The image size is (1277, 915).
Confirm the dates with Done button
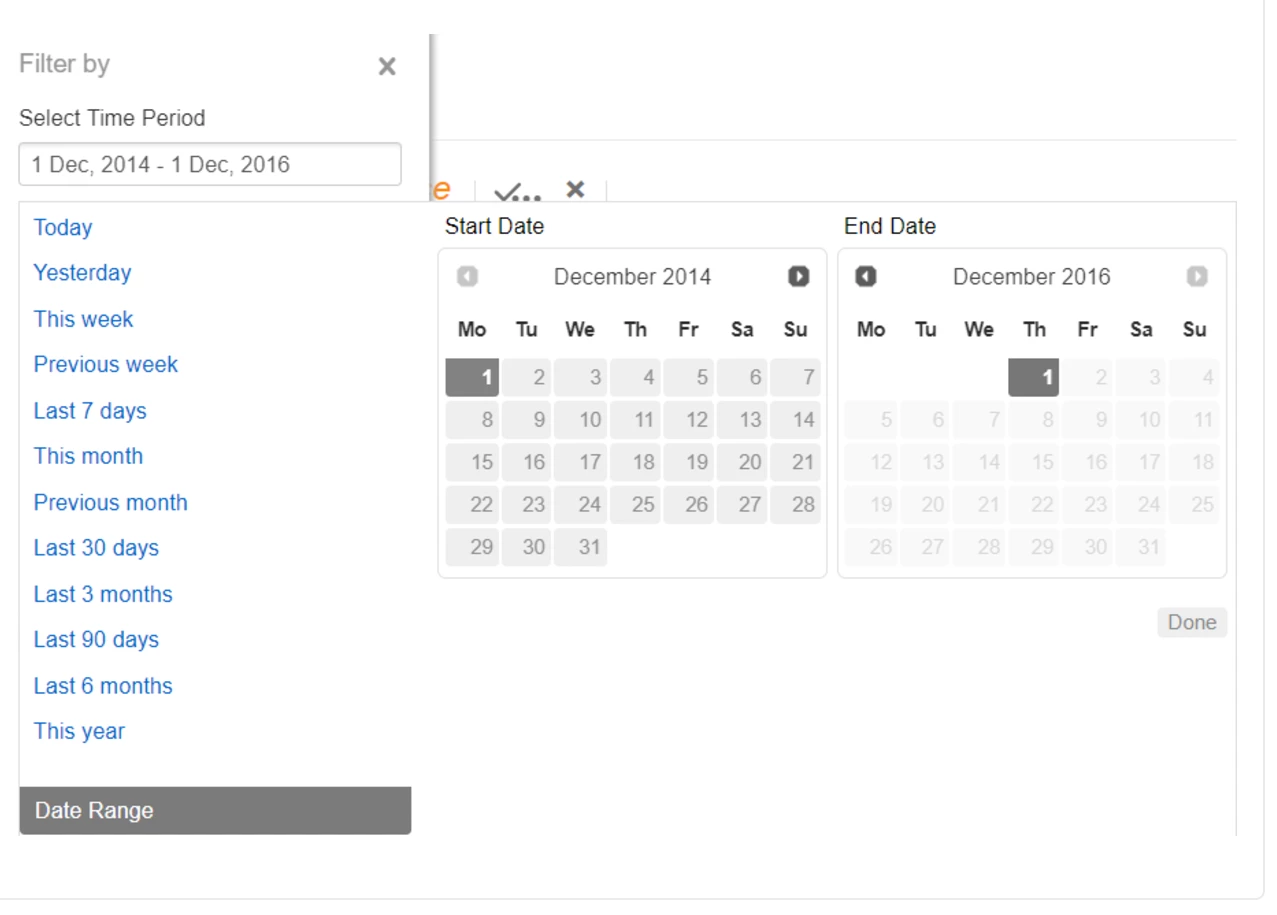1192,622
